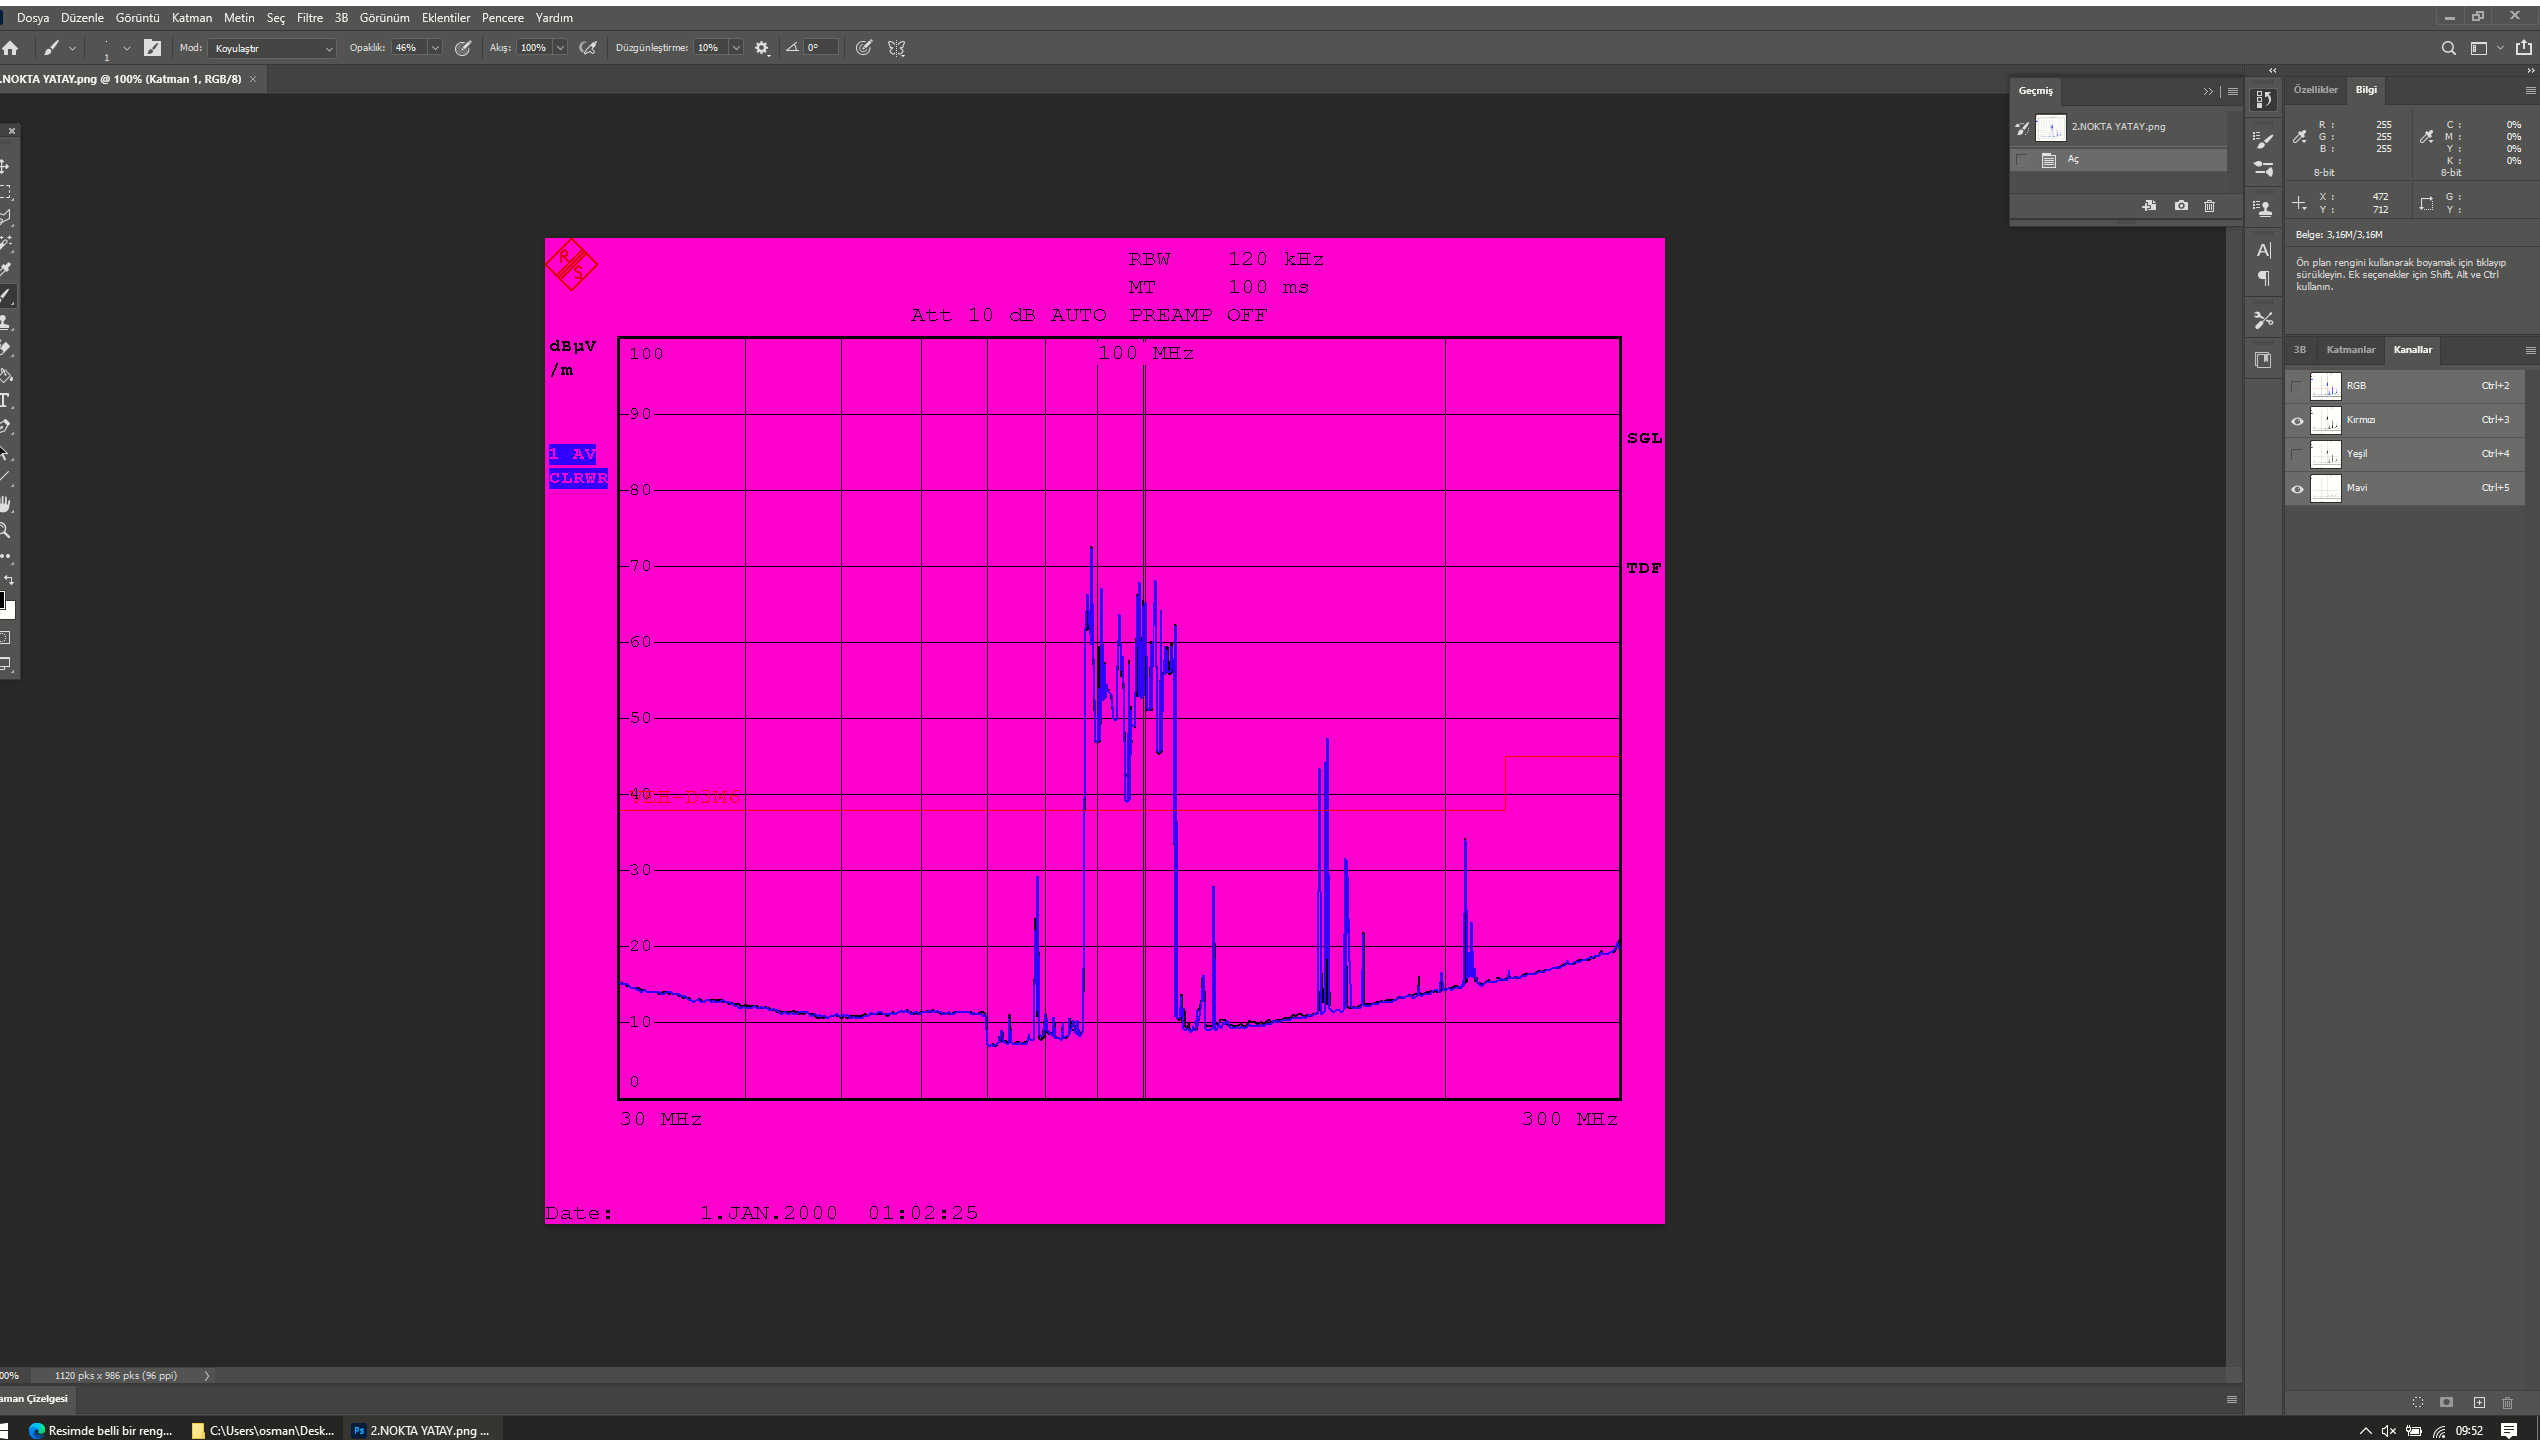Toggle pressure control for opacity
The image size is (2540, 1440).
(x=463, y=48)
